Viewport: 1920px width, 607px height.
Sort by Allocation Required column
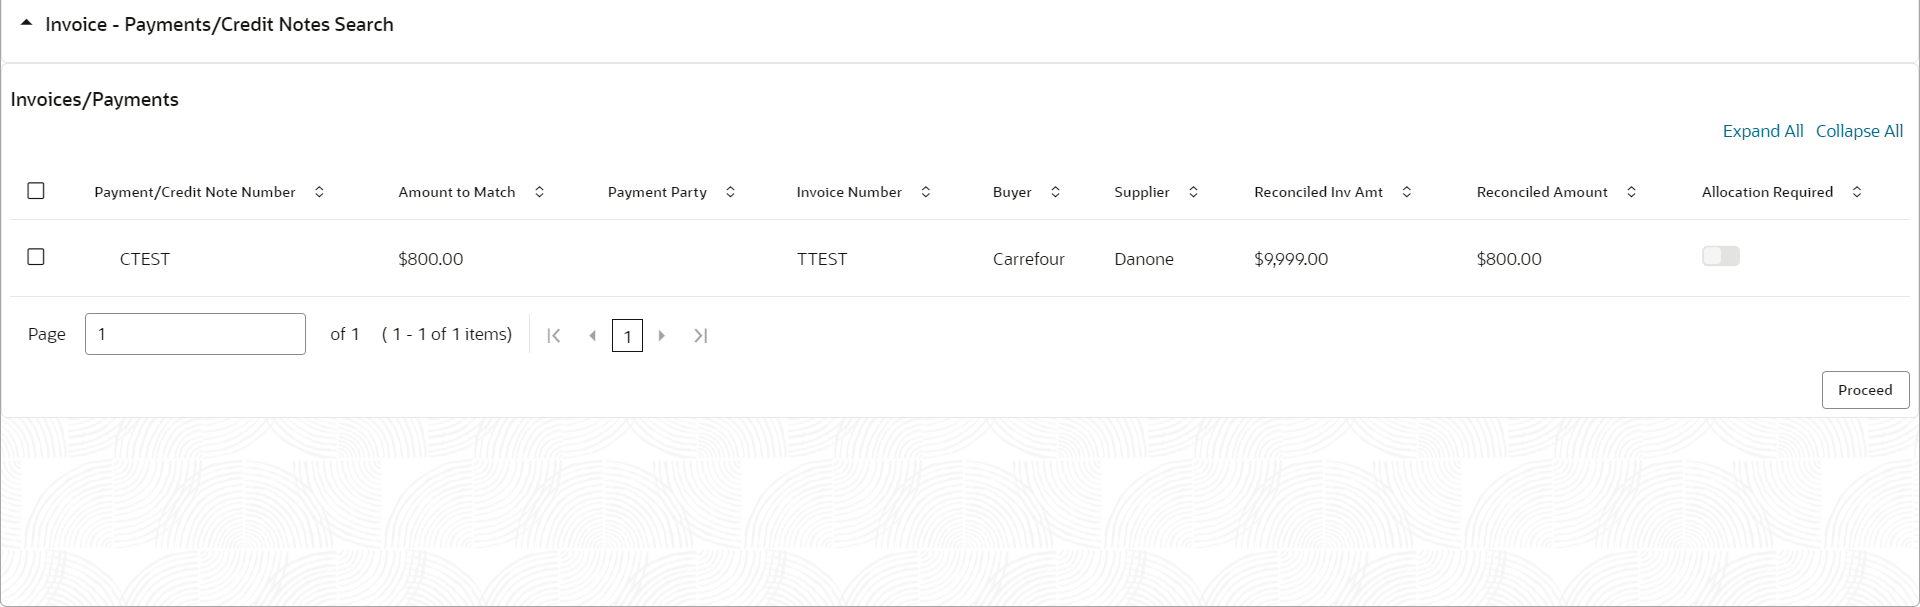click(1857, 192)
